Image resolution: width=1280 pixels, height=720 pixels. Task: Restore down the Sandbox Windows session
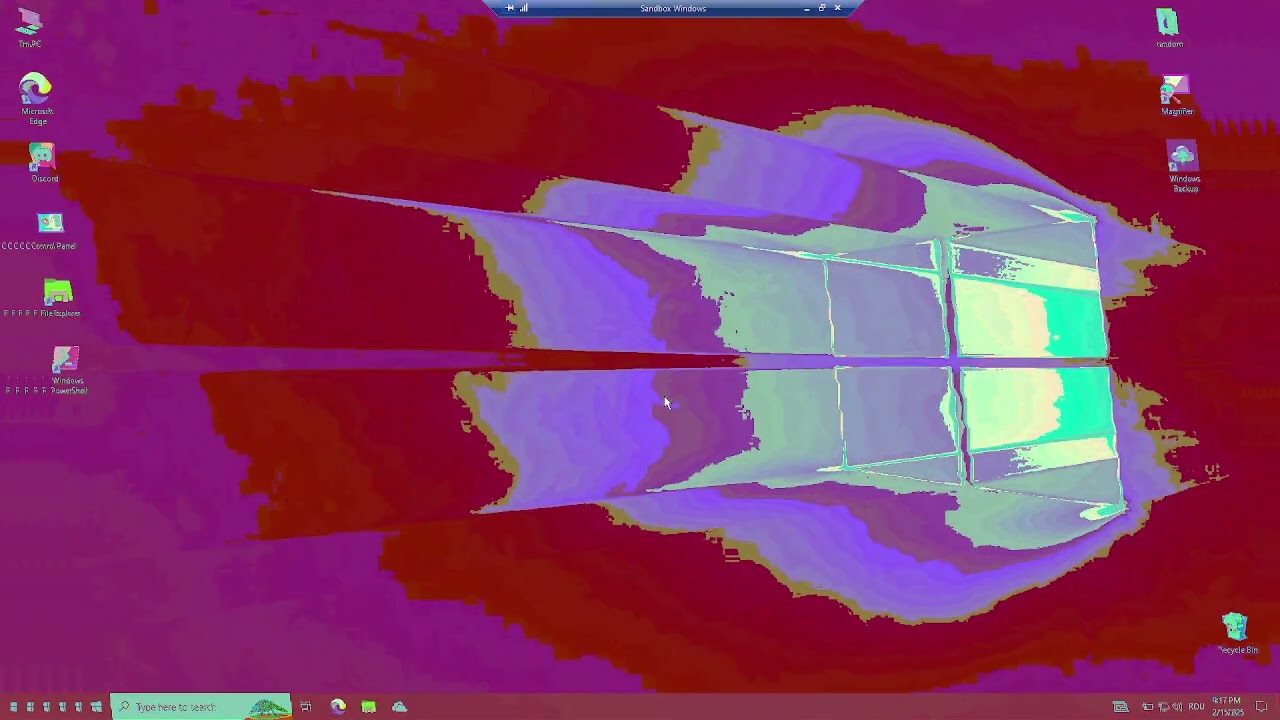[x=822, y=8]
